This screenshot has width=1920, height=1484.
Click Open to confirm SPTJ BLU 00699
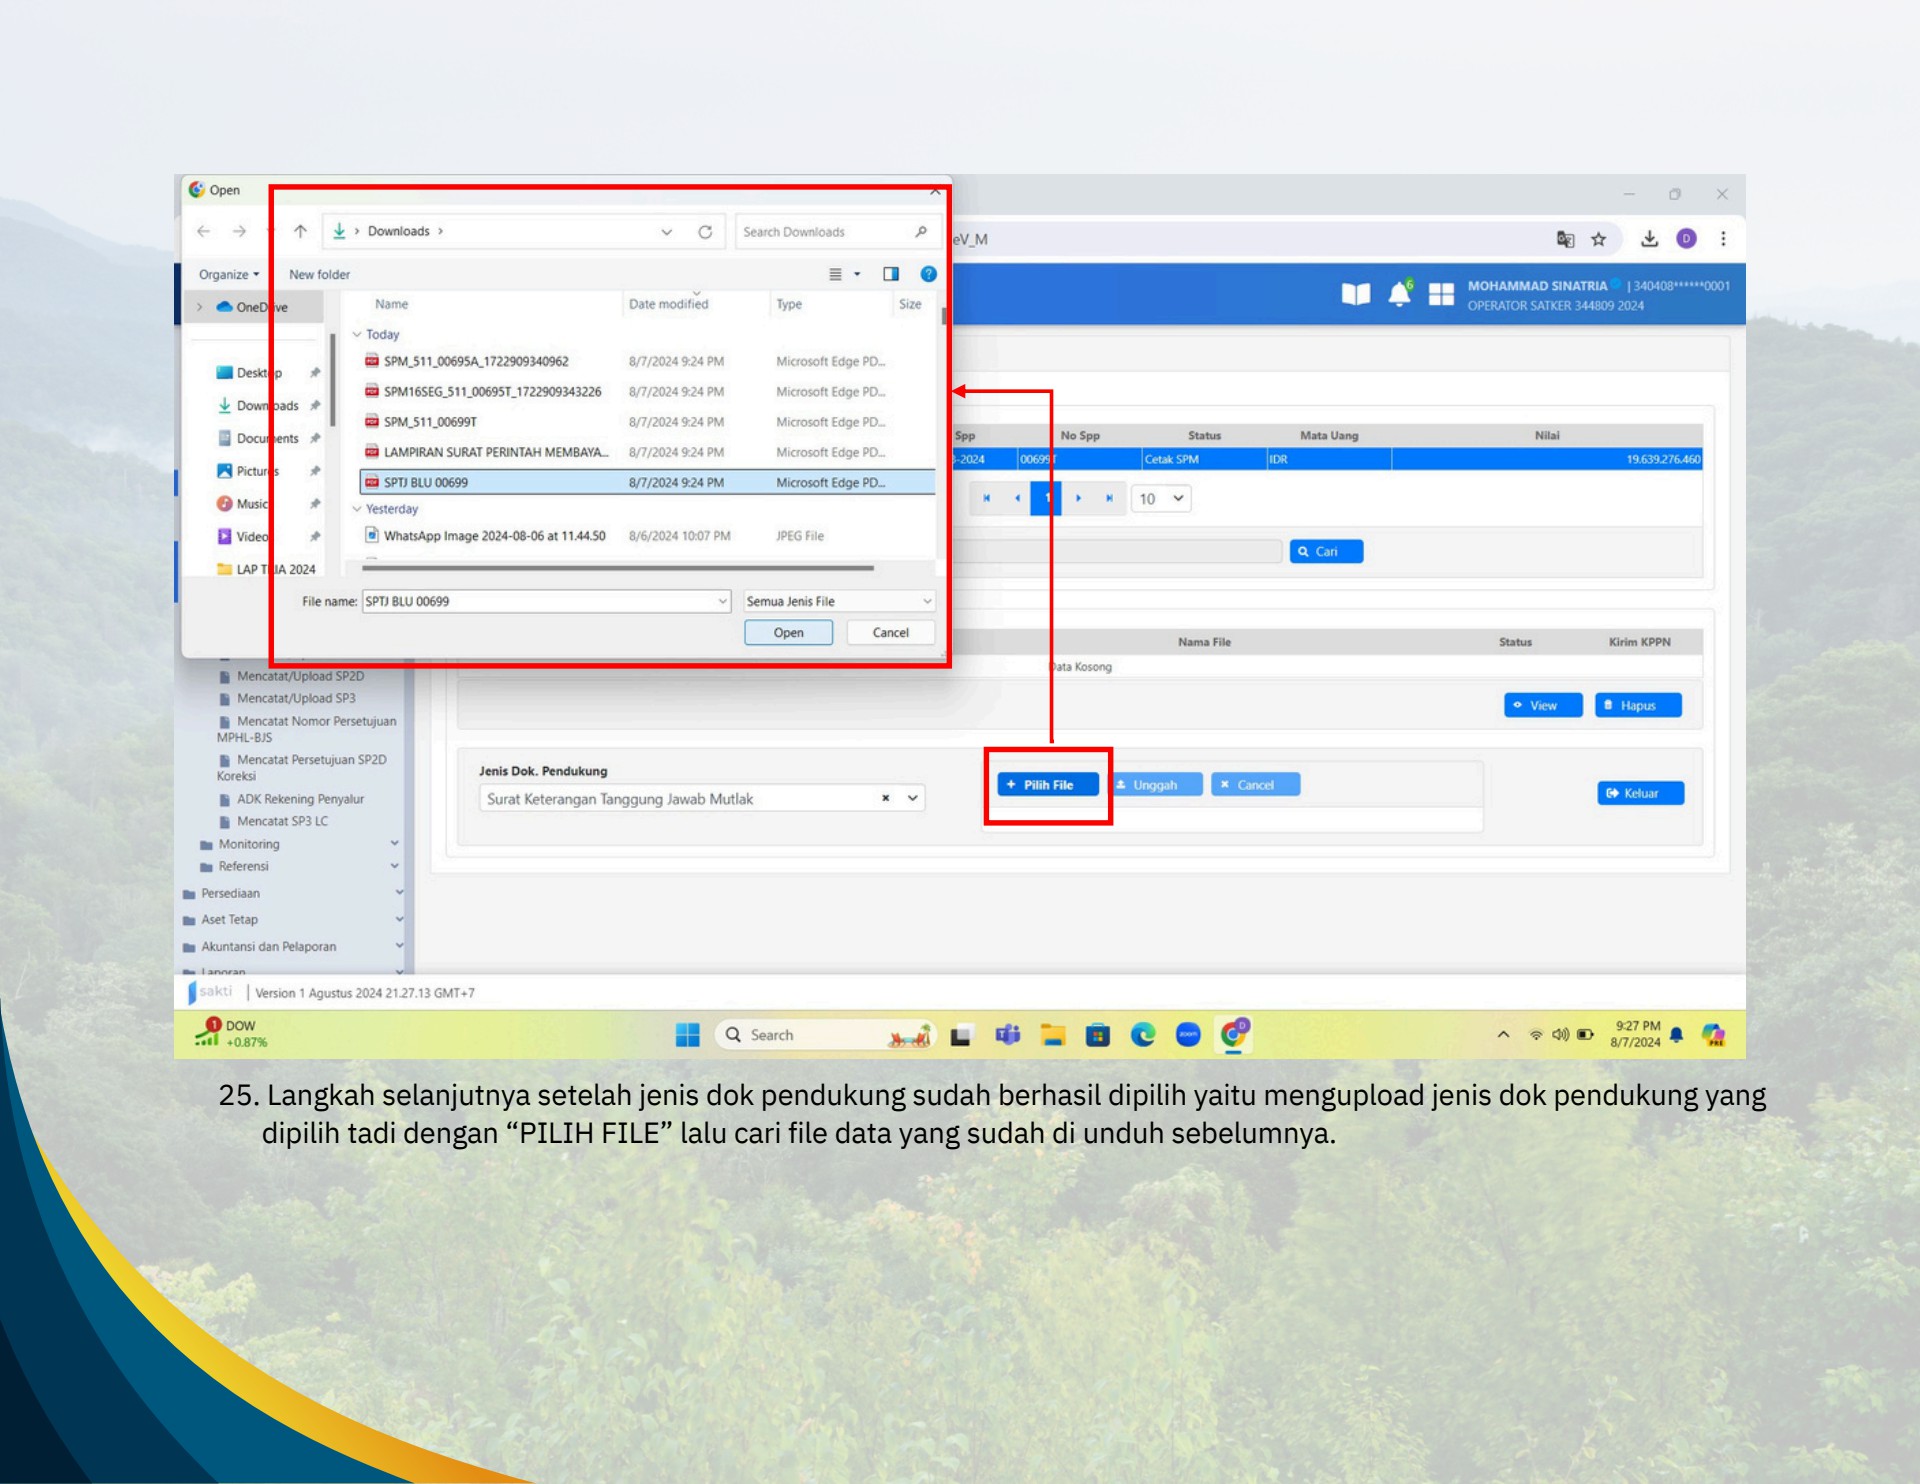[789, 632]
